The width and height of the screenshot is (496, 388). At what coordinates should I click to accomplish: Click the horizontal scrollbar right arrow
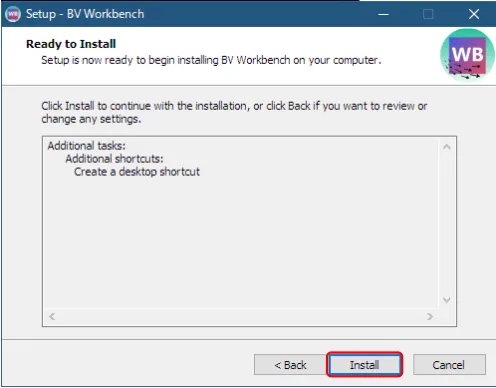pos(430,316)
